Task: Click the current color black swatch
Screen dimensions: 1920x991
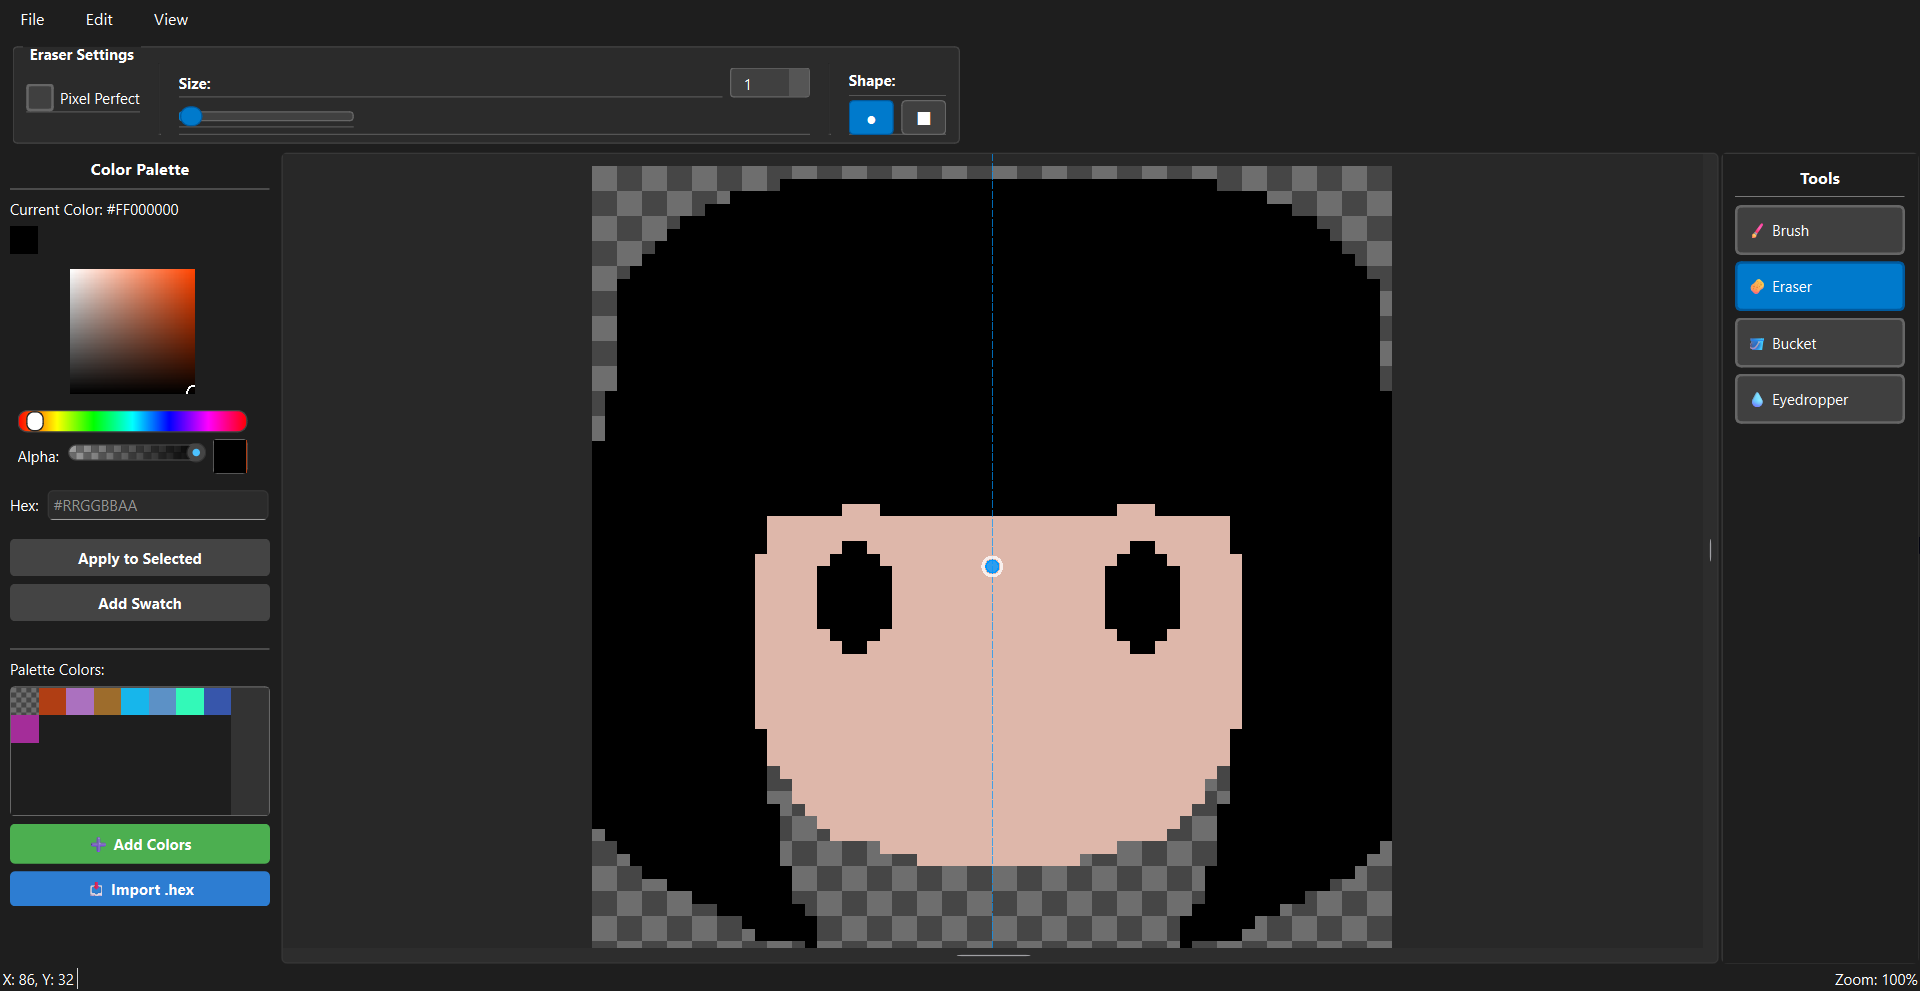Action: tap(24, 240)
